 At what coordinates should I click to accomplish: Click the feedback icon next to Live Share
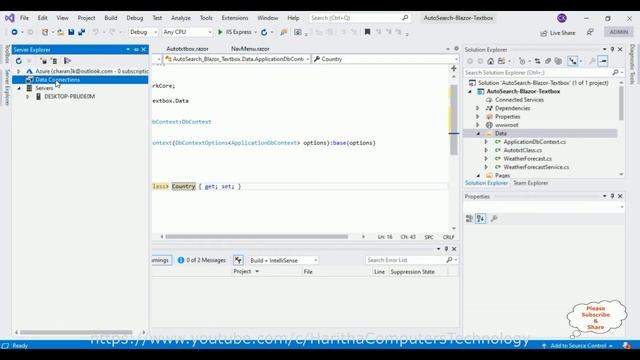pos(590,32)
